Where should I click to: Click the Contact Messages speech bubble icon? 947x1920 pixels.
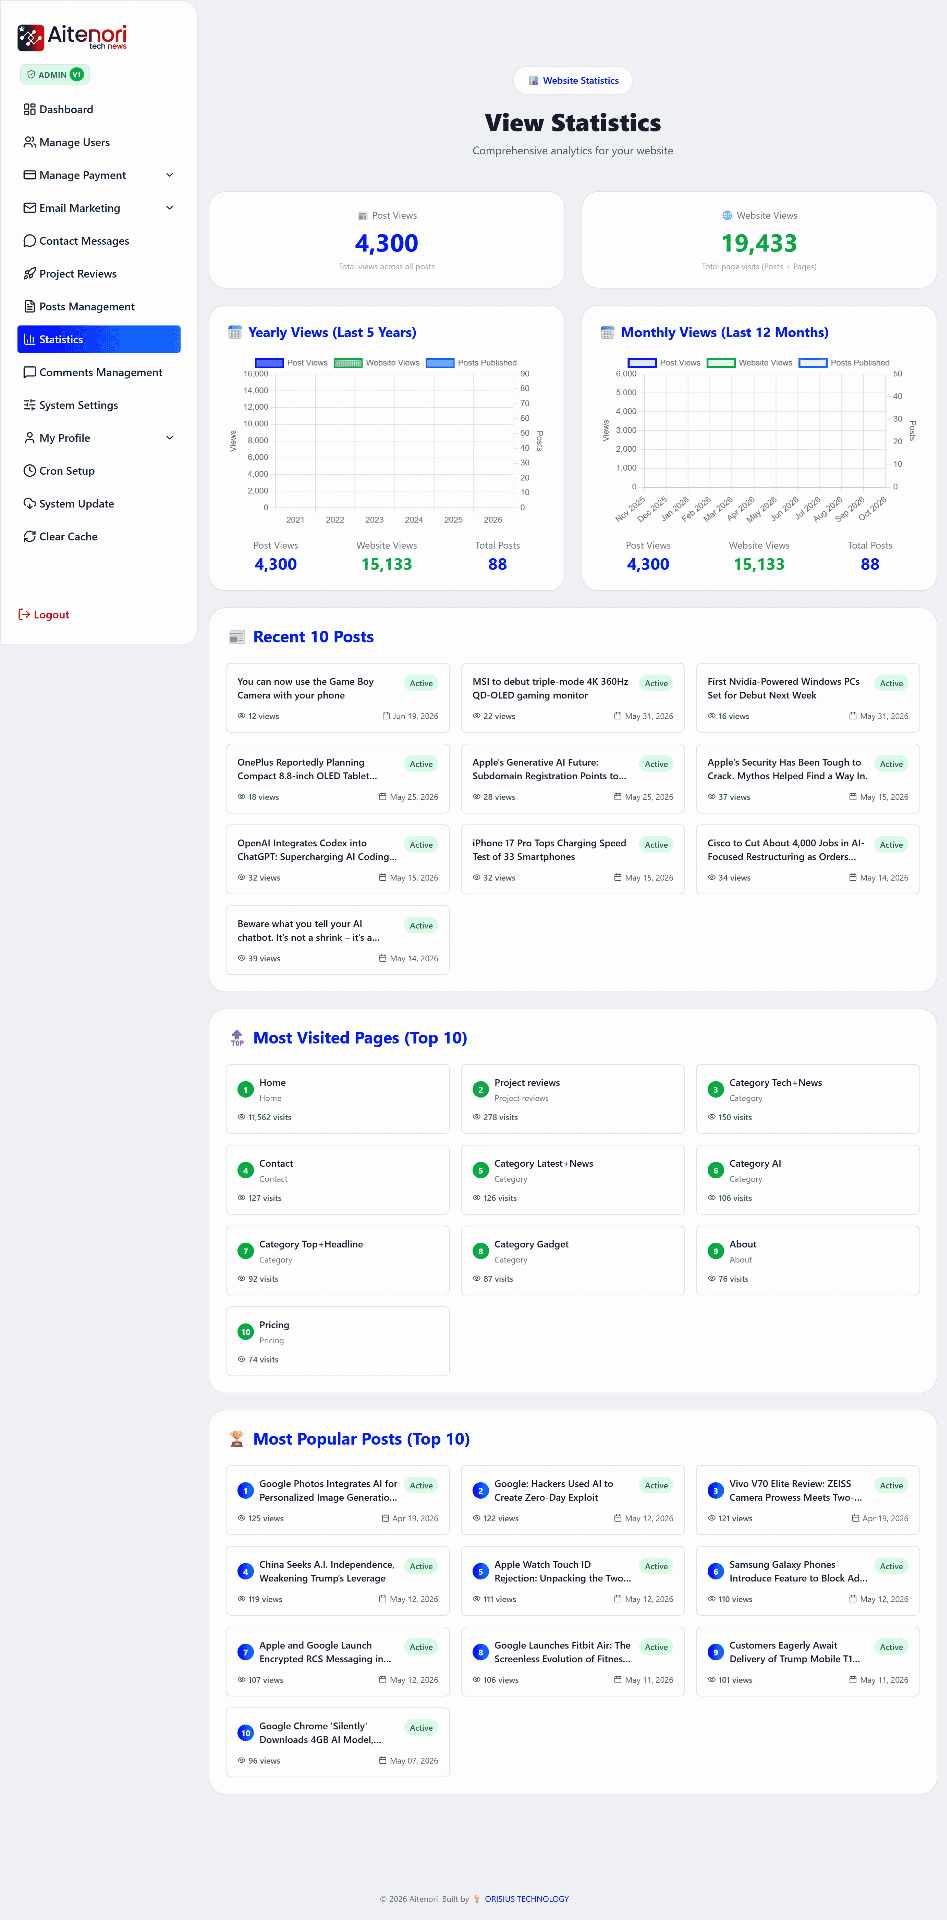pos(30,241)
